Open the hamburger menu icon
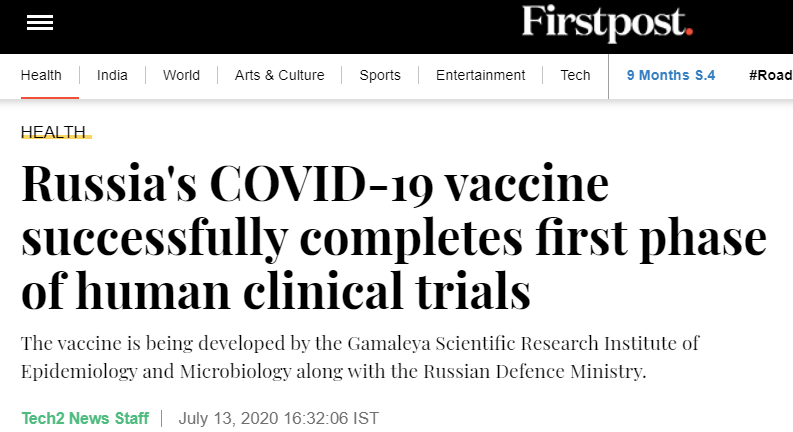 [40, 23]
